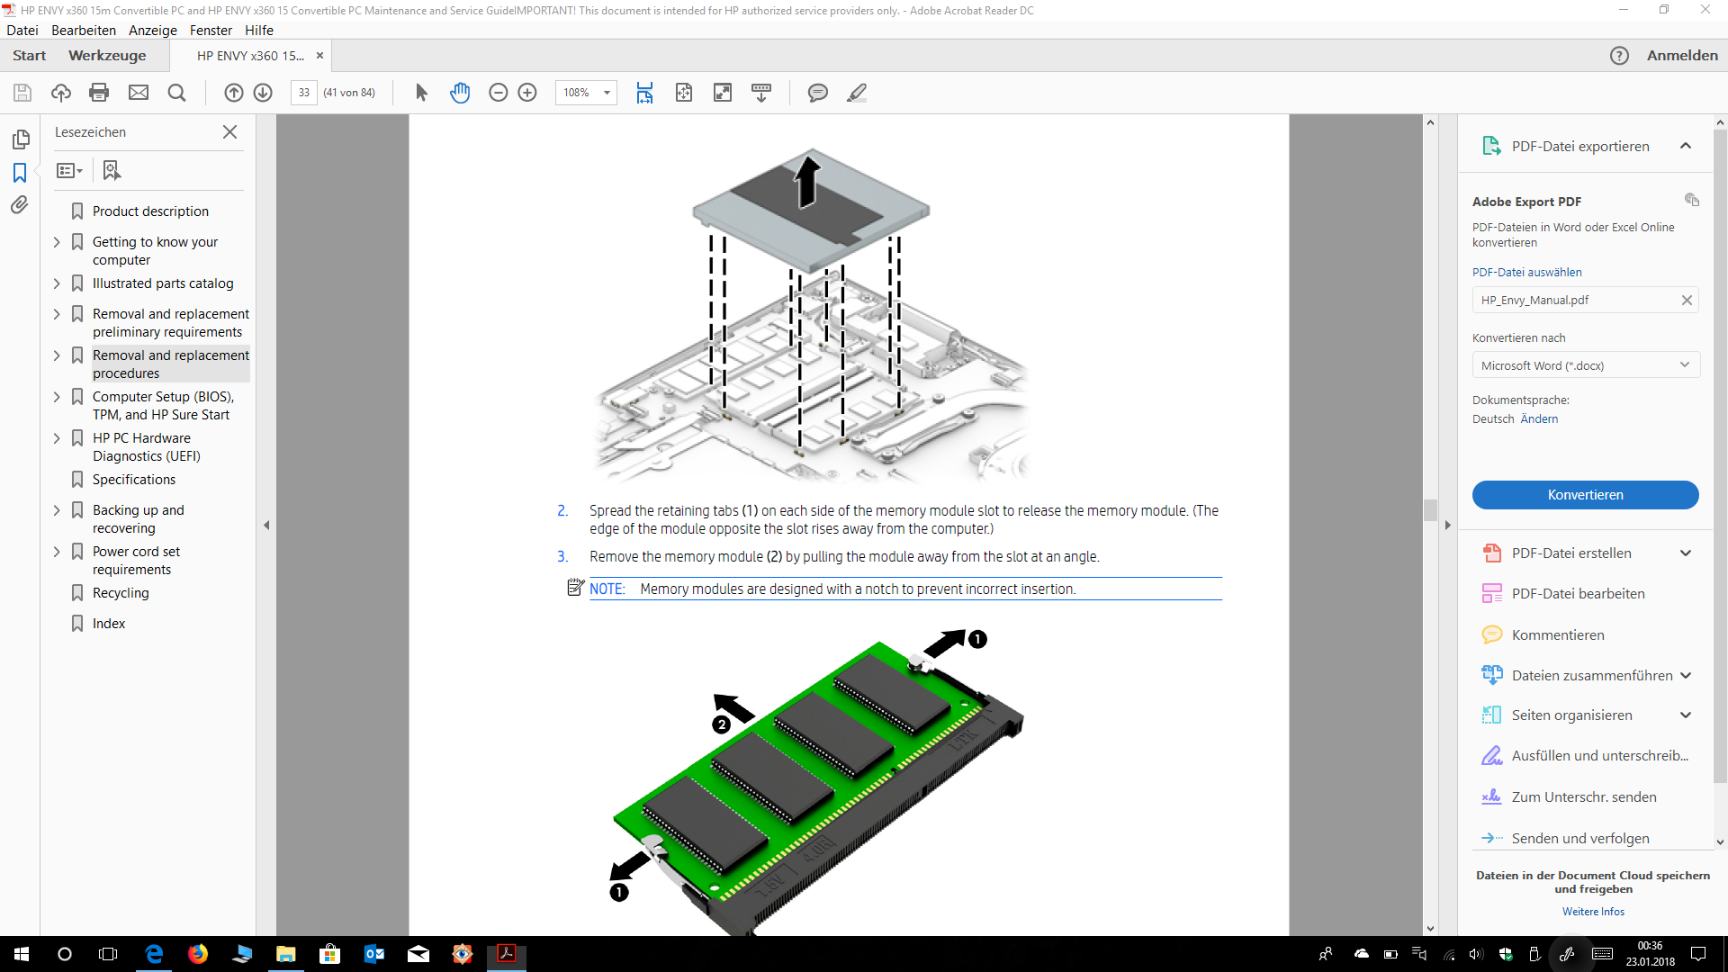Image resolution: width=1728 pixels, height=972 pixels.
Task: Open the Weitere Infos link
Action: [1593, 912]
